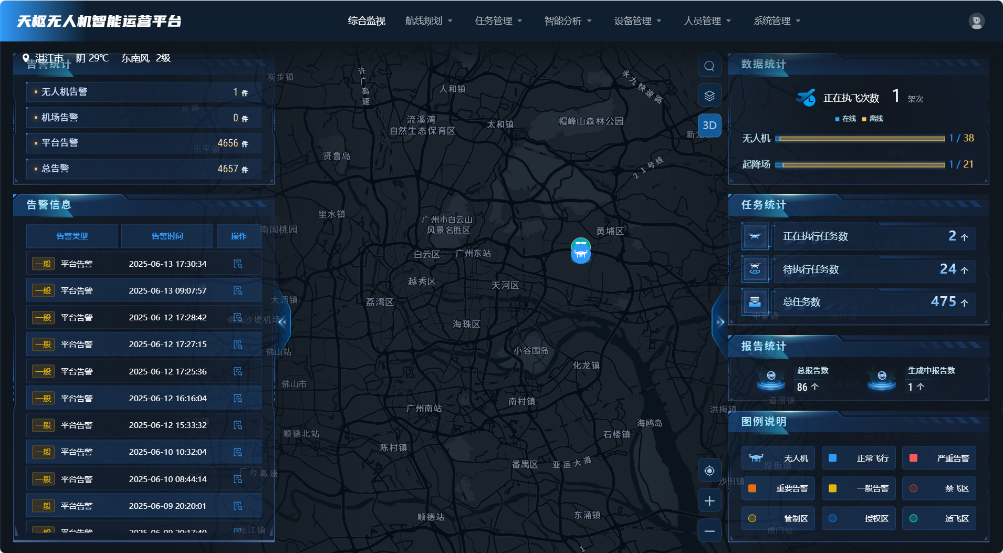Zoom out the map with minus icon
Screen dimensions: 1003x553
click(x=709, y=530)
